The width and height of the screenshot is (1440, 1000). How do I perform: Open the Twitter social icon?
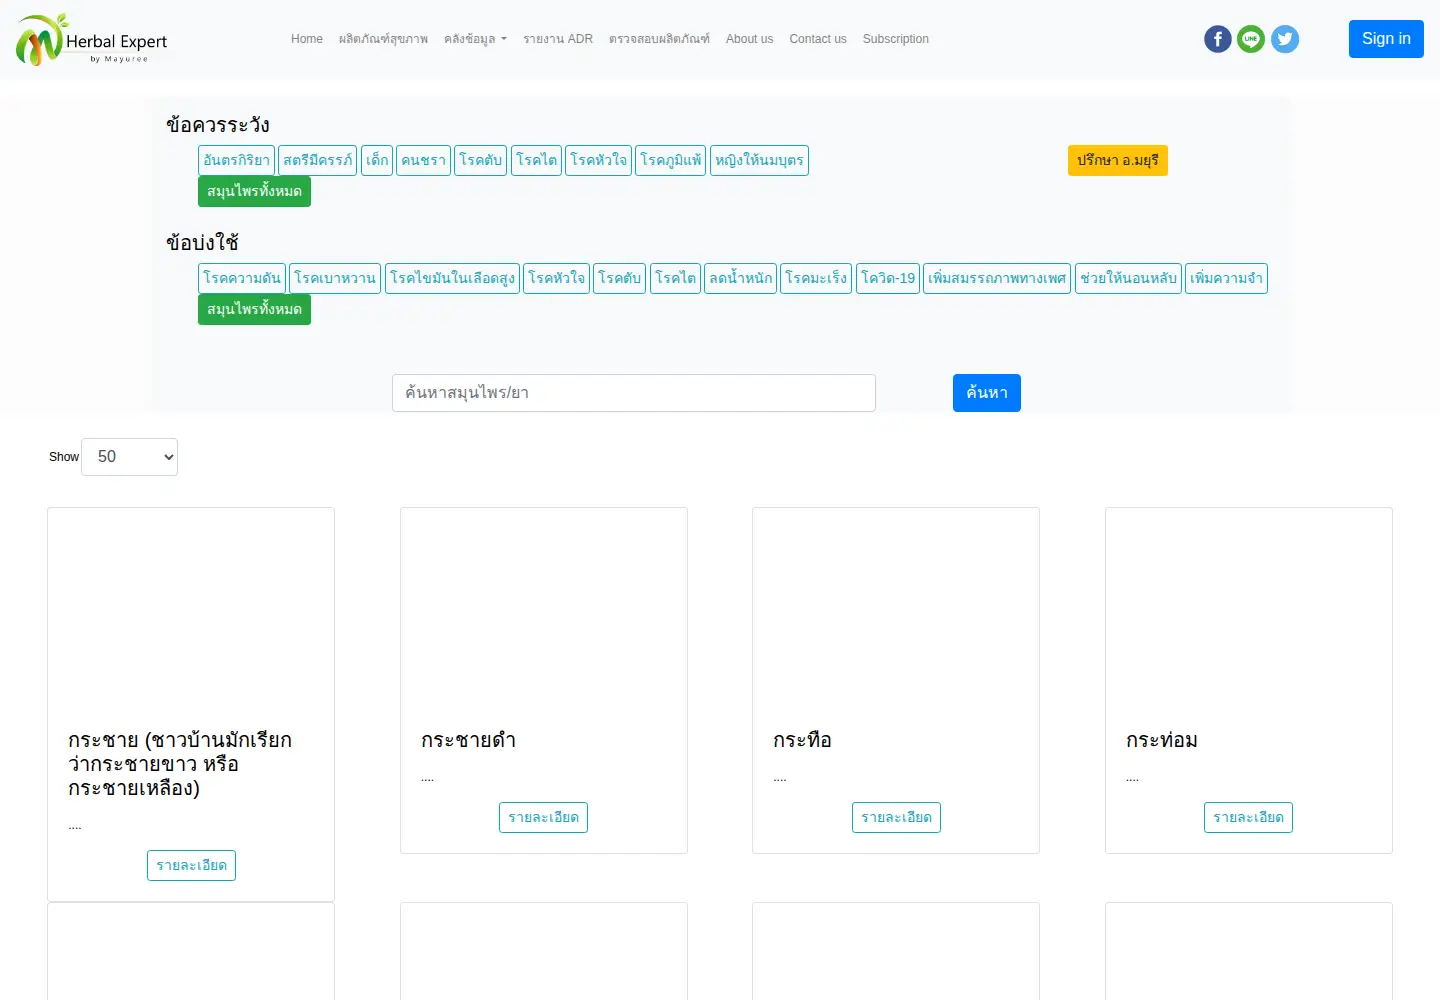(1285, 39)
